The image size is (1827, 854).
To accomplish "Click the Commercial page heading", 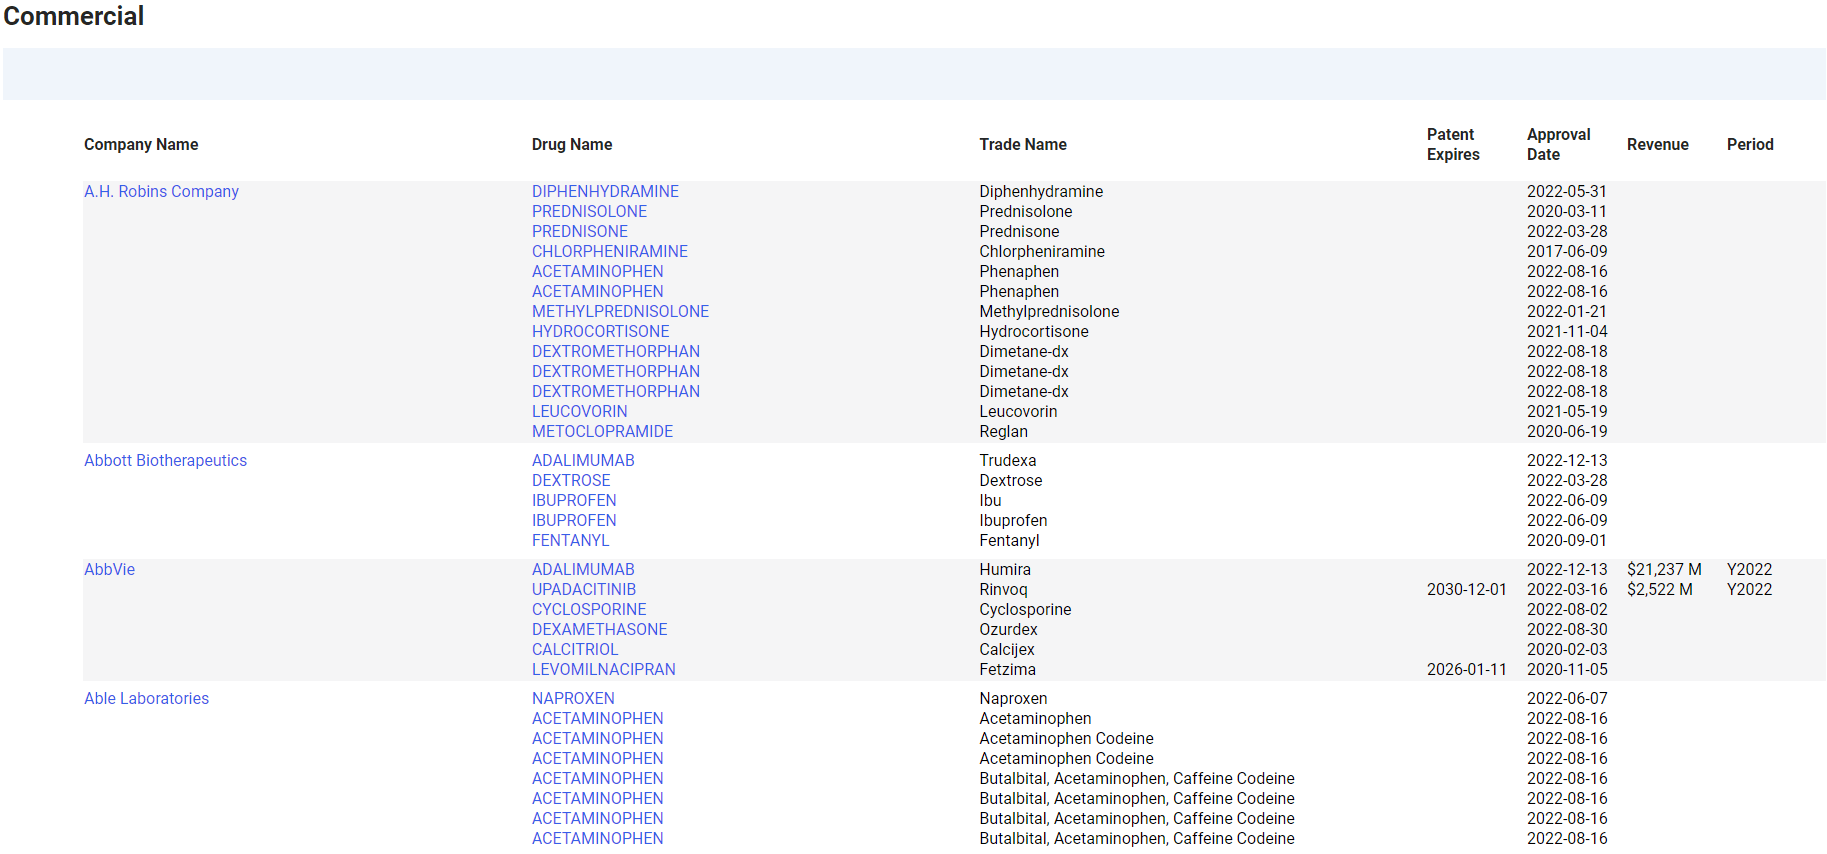I will click(x=74, y=16).
